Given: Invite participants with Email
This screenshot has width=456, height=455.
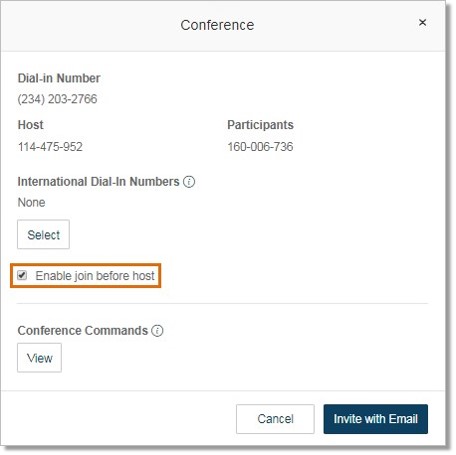Looking at the screenshot, I should click(x=375, y=419).
